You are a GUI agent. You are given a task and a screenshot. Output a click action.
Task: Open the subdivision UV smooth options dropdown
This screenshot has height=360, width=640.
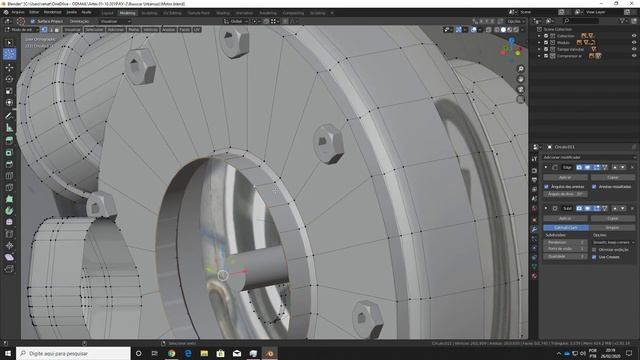click(614, 242)
